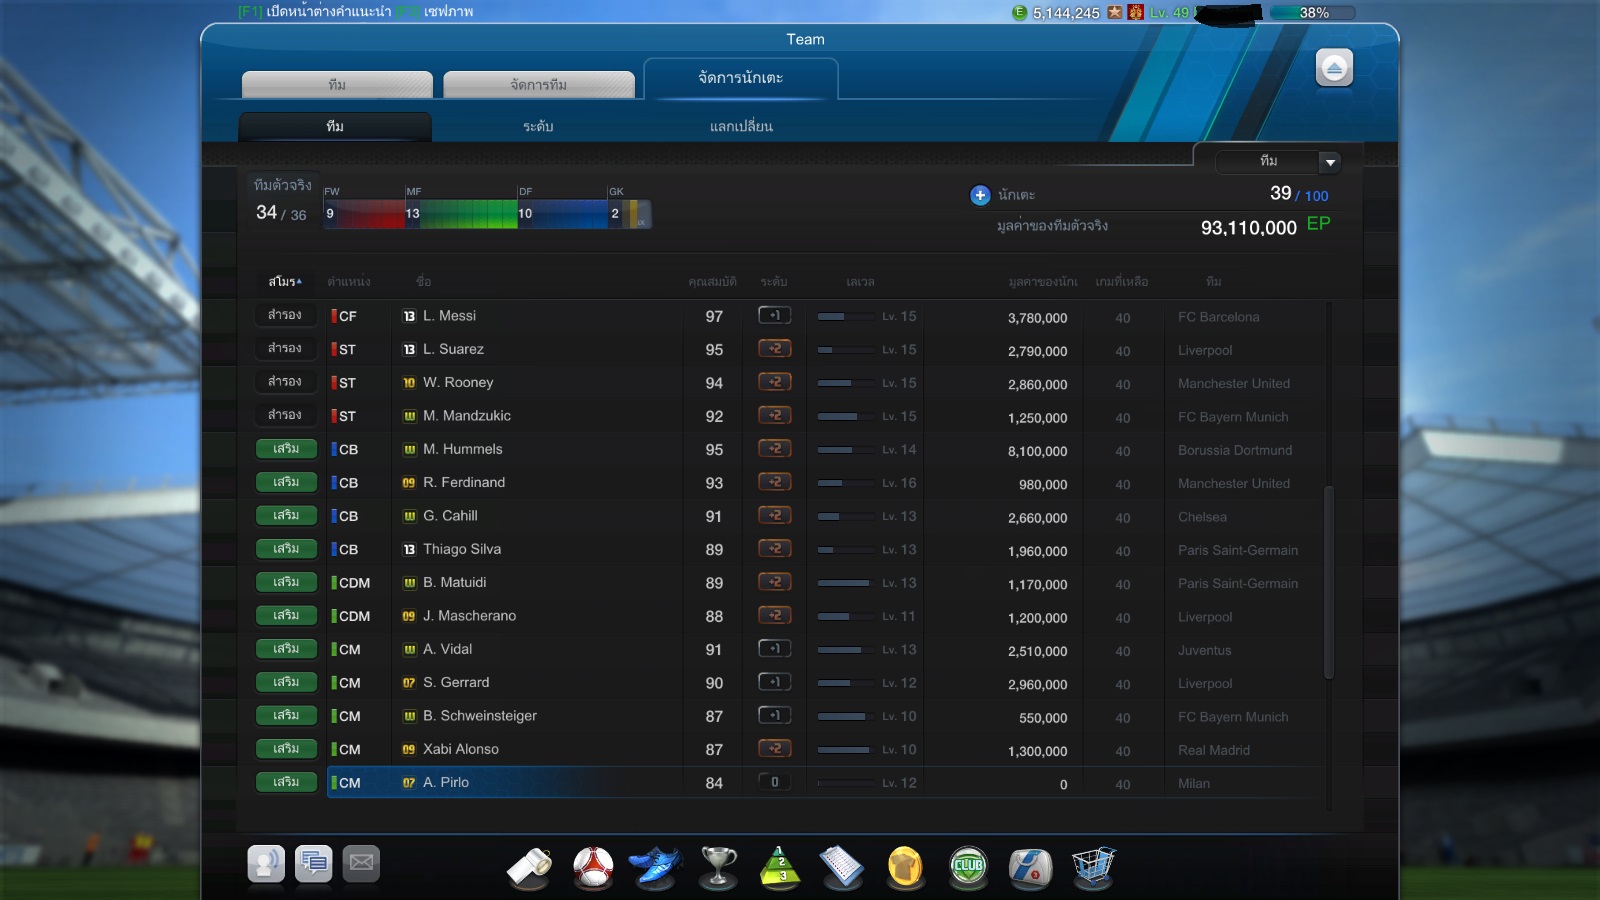Sort by the ระดับ column header

click(x=774, y=282)
